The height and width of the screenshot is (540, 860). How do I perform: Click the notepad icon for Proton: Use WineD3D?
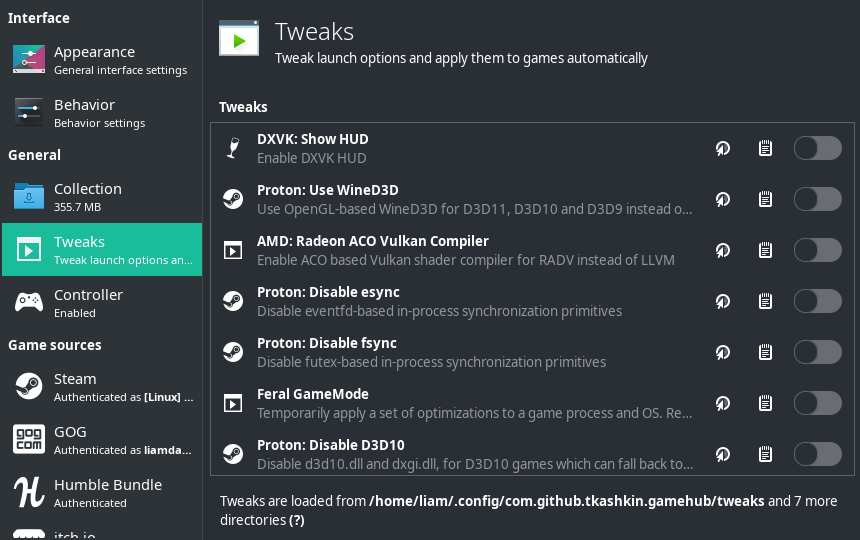point(765,199)
